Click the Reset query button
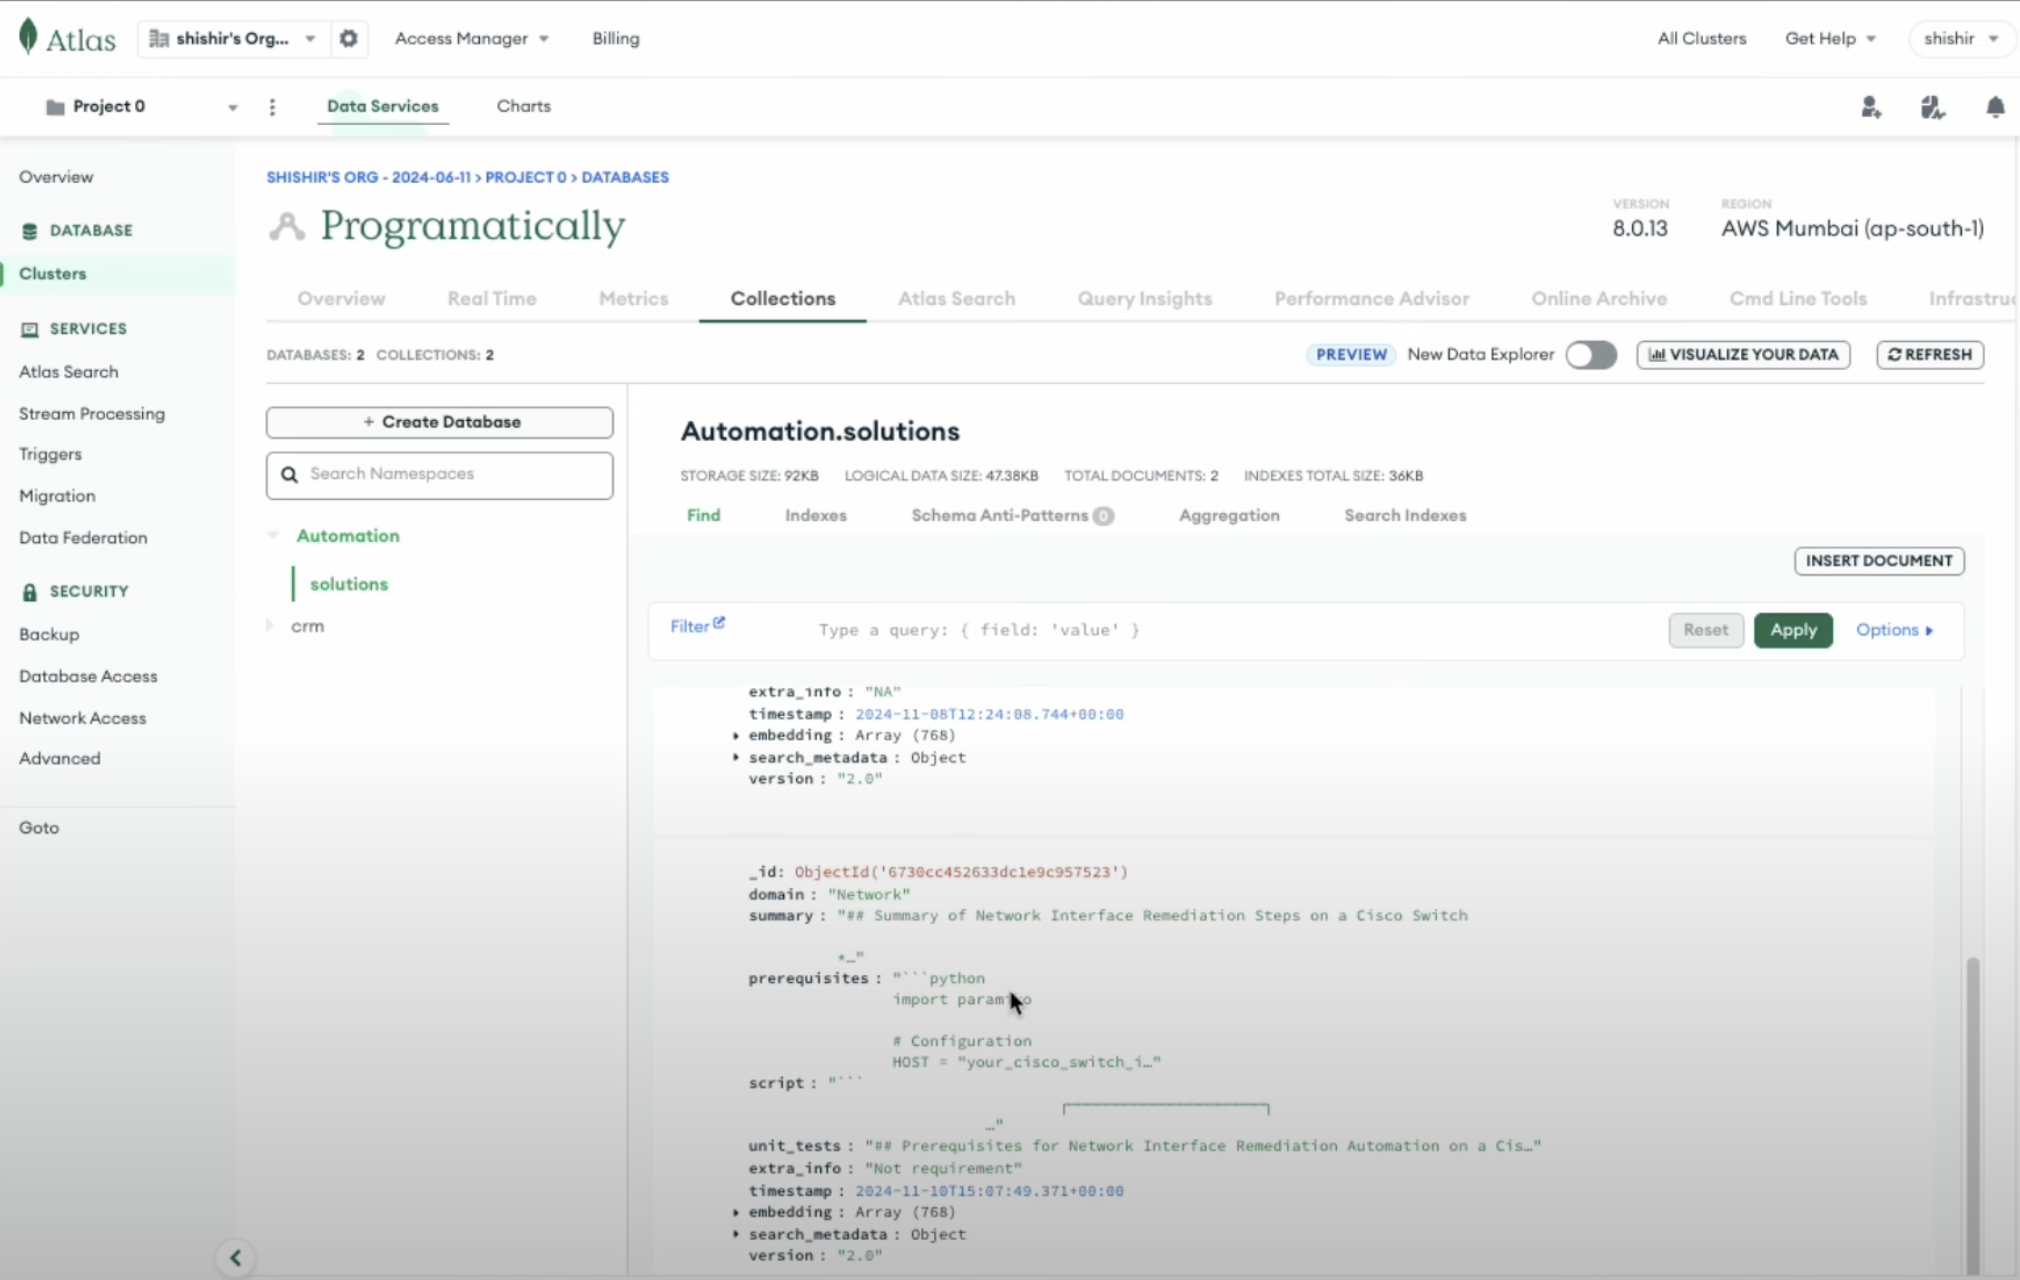 point(1705,630)
